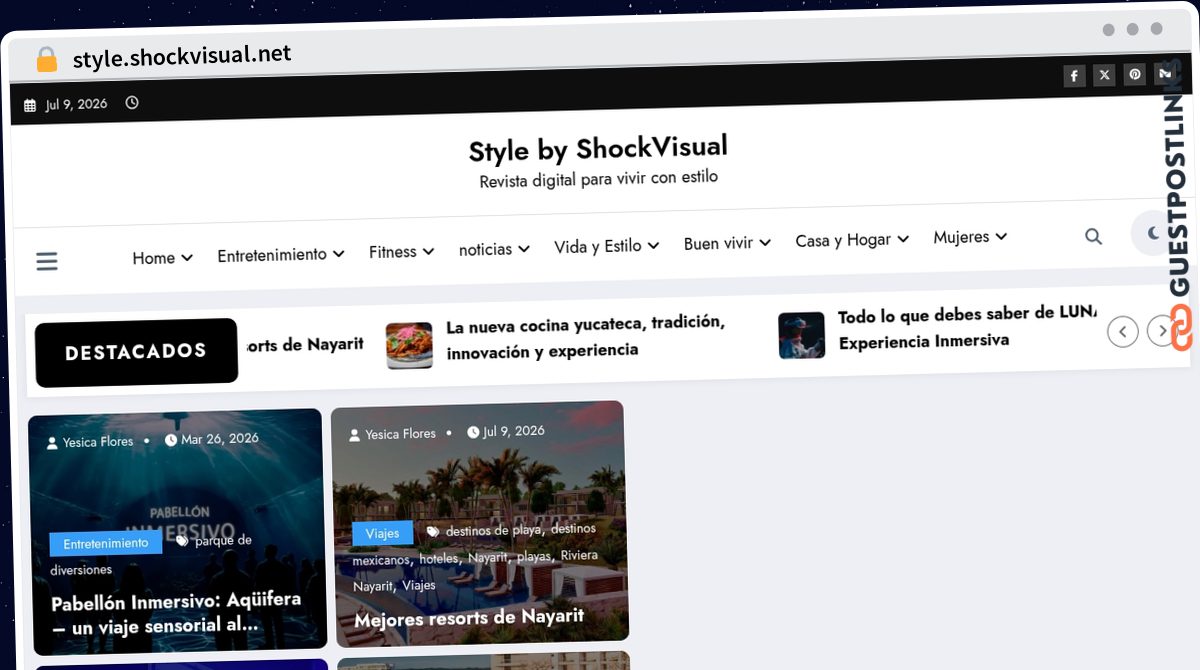Open the site search magnifier
The width and height of the screenshot is (1200, 670).
click(1093, 236)
